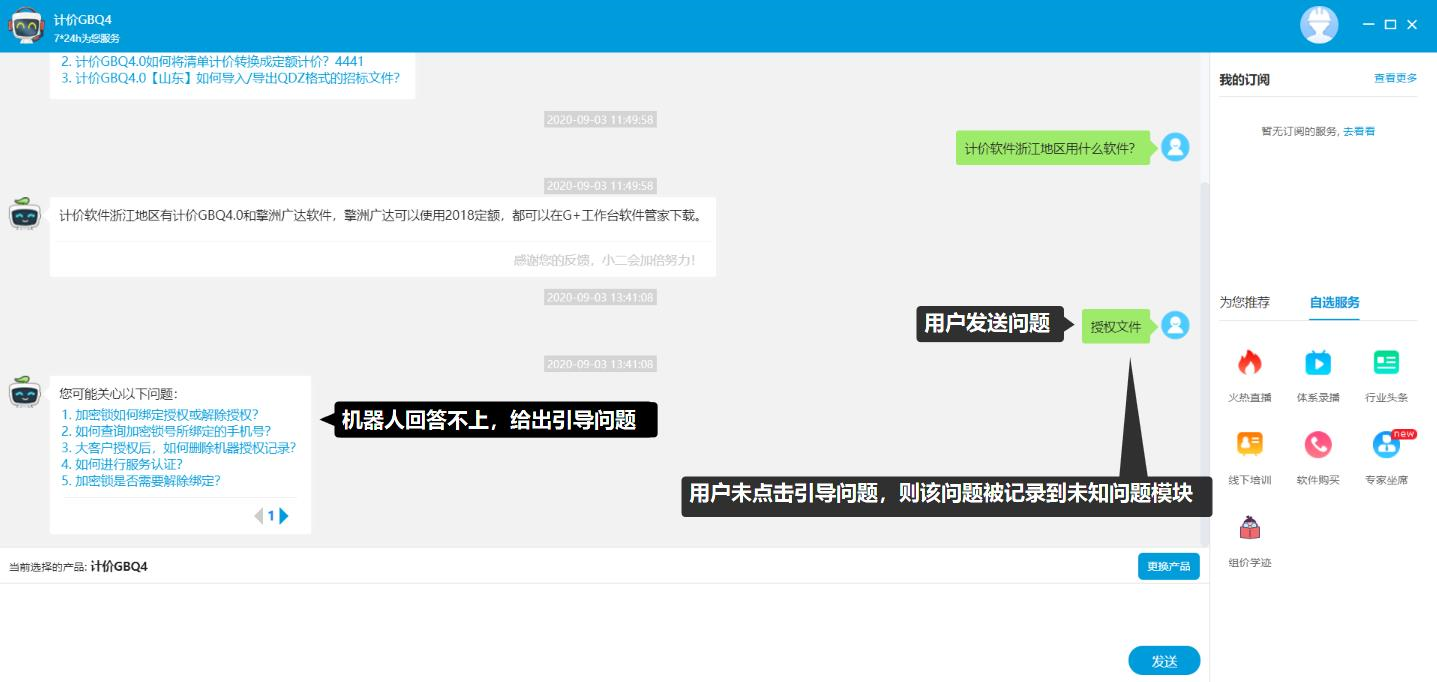This screenshot has height=682, width=1437.
Task: Click the 行业头条 industry news icon
Action: tap(1386, 363)
